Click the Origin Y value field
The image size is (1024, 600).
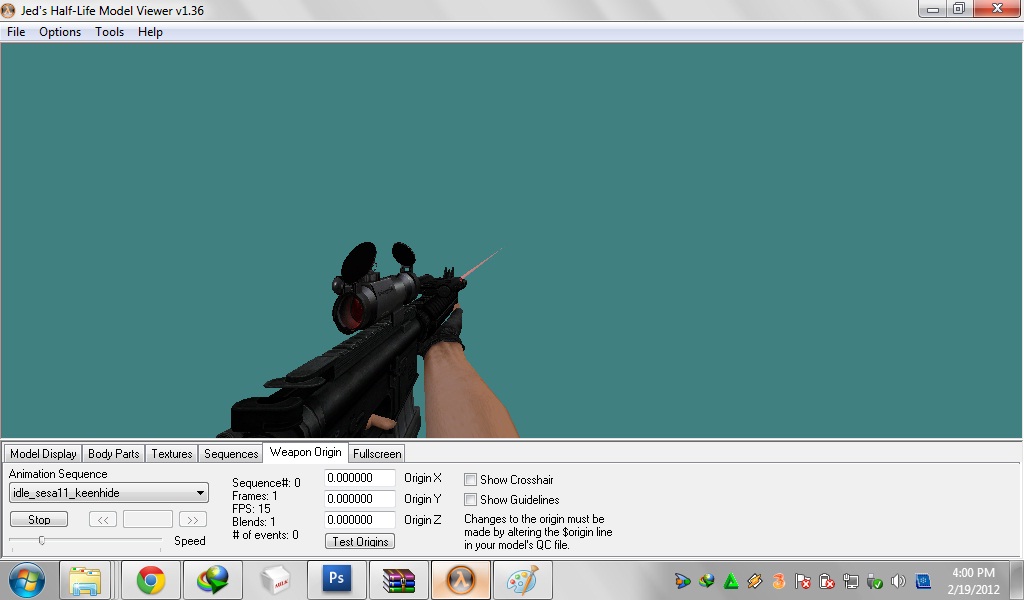[360, 499]
